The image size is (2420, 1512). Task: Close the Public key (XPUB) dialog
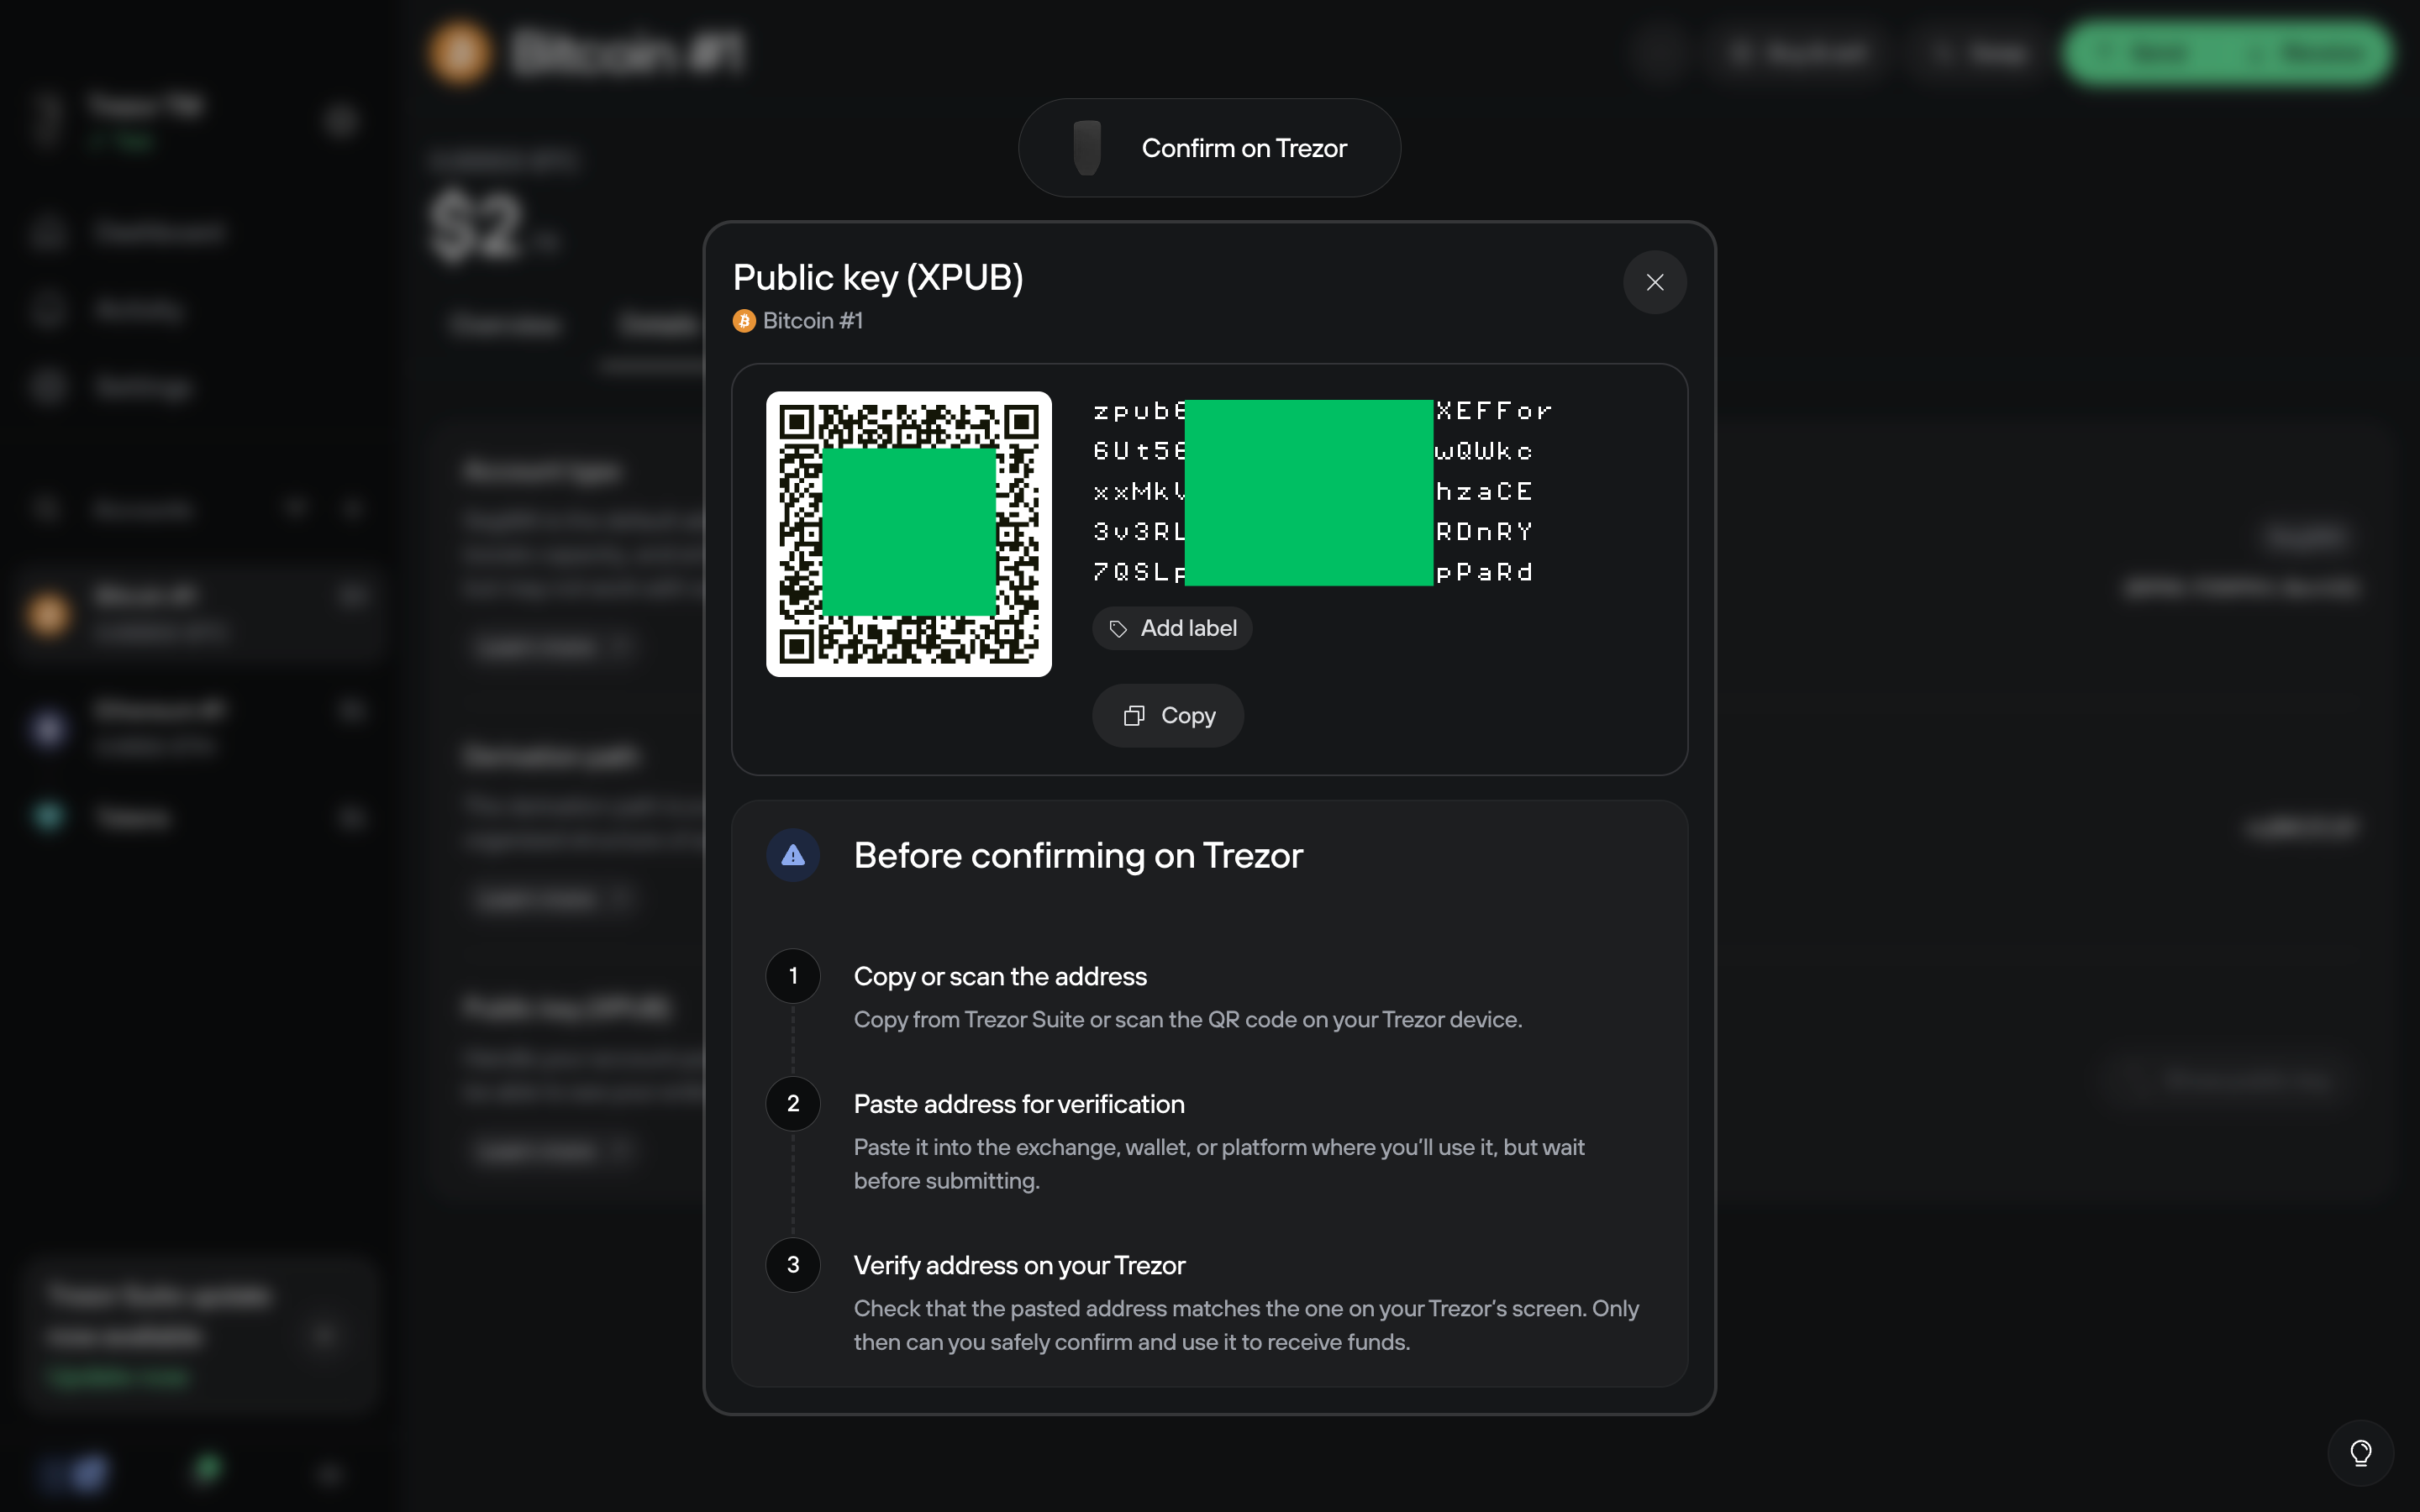(1654, 282)
